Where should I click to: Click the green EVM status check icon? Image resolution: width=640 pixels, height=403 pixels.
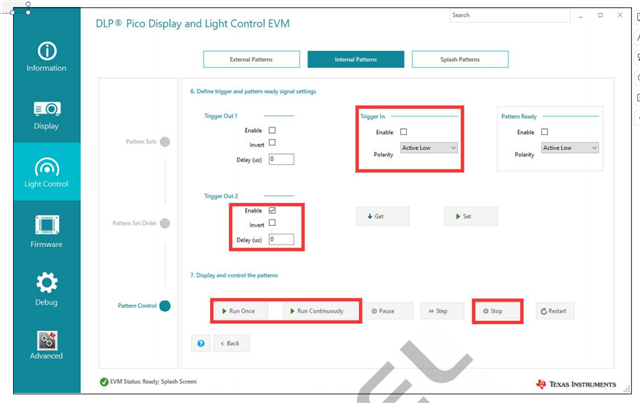tap(104, 382)
